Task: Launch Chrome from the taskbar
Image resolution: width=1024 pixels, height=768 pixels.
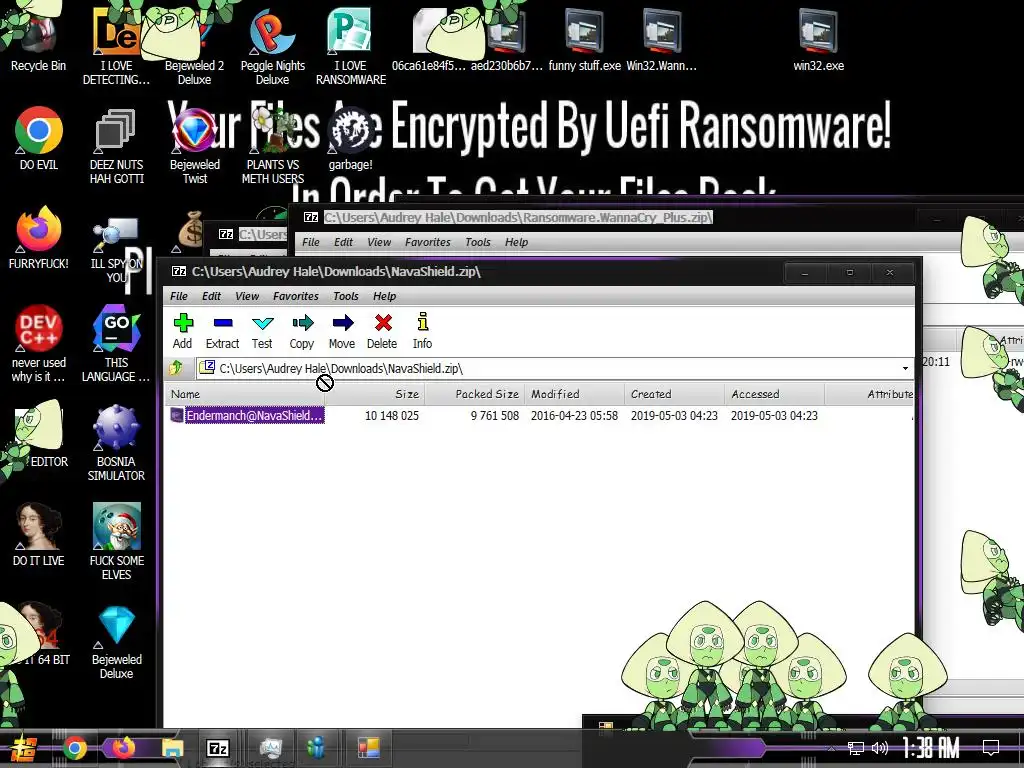Action: pyautogui.click(x=74, y=748)
